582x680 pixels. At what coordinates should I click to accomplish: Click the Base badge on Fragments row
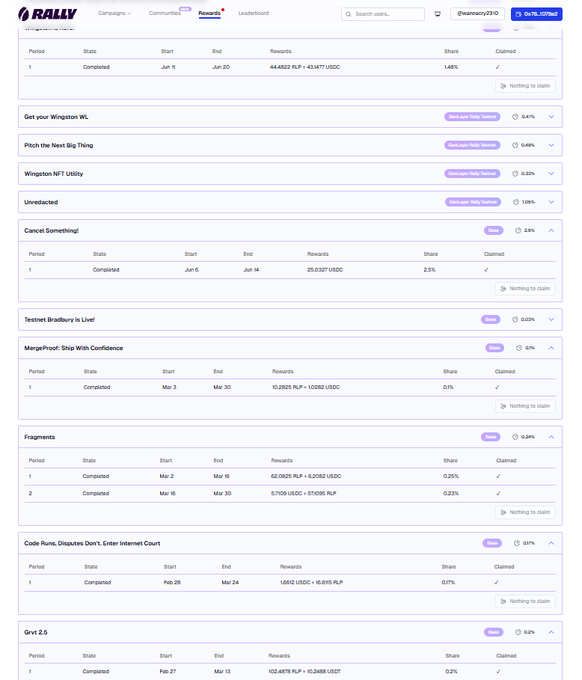[490, 437]
